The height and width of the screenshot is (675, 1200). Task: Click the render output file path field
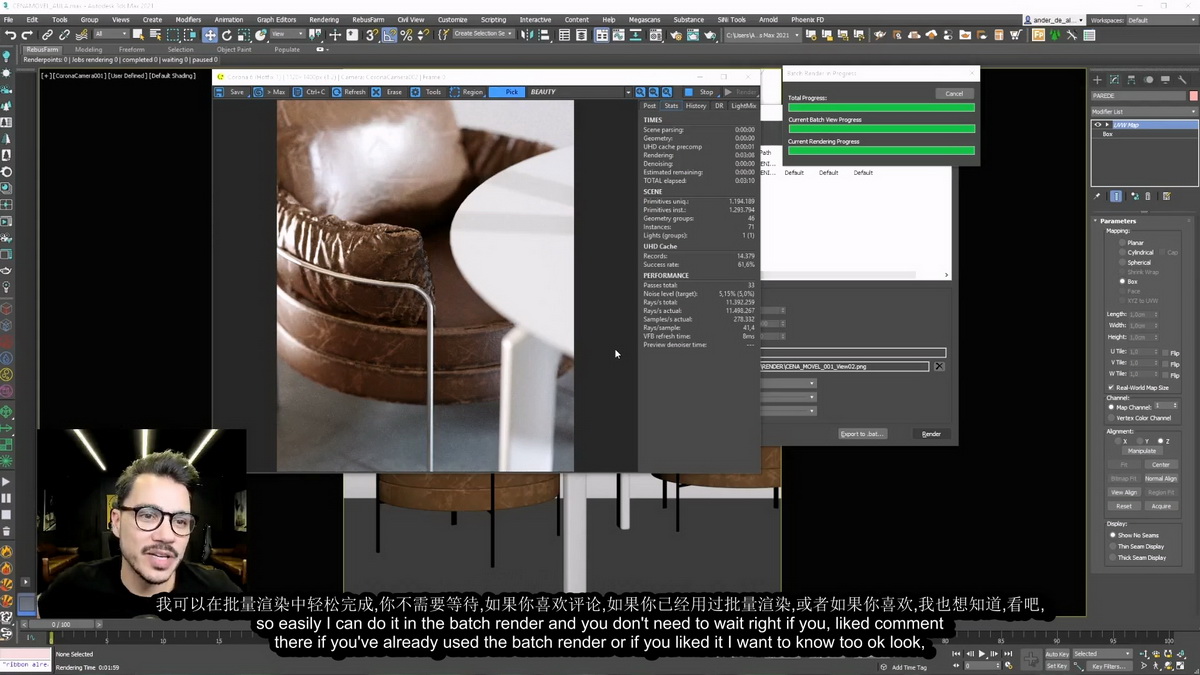point(845,367)
